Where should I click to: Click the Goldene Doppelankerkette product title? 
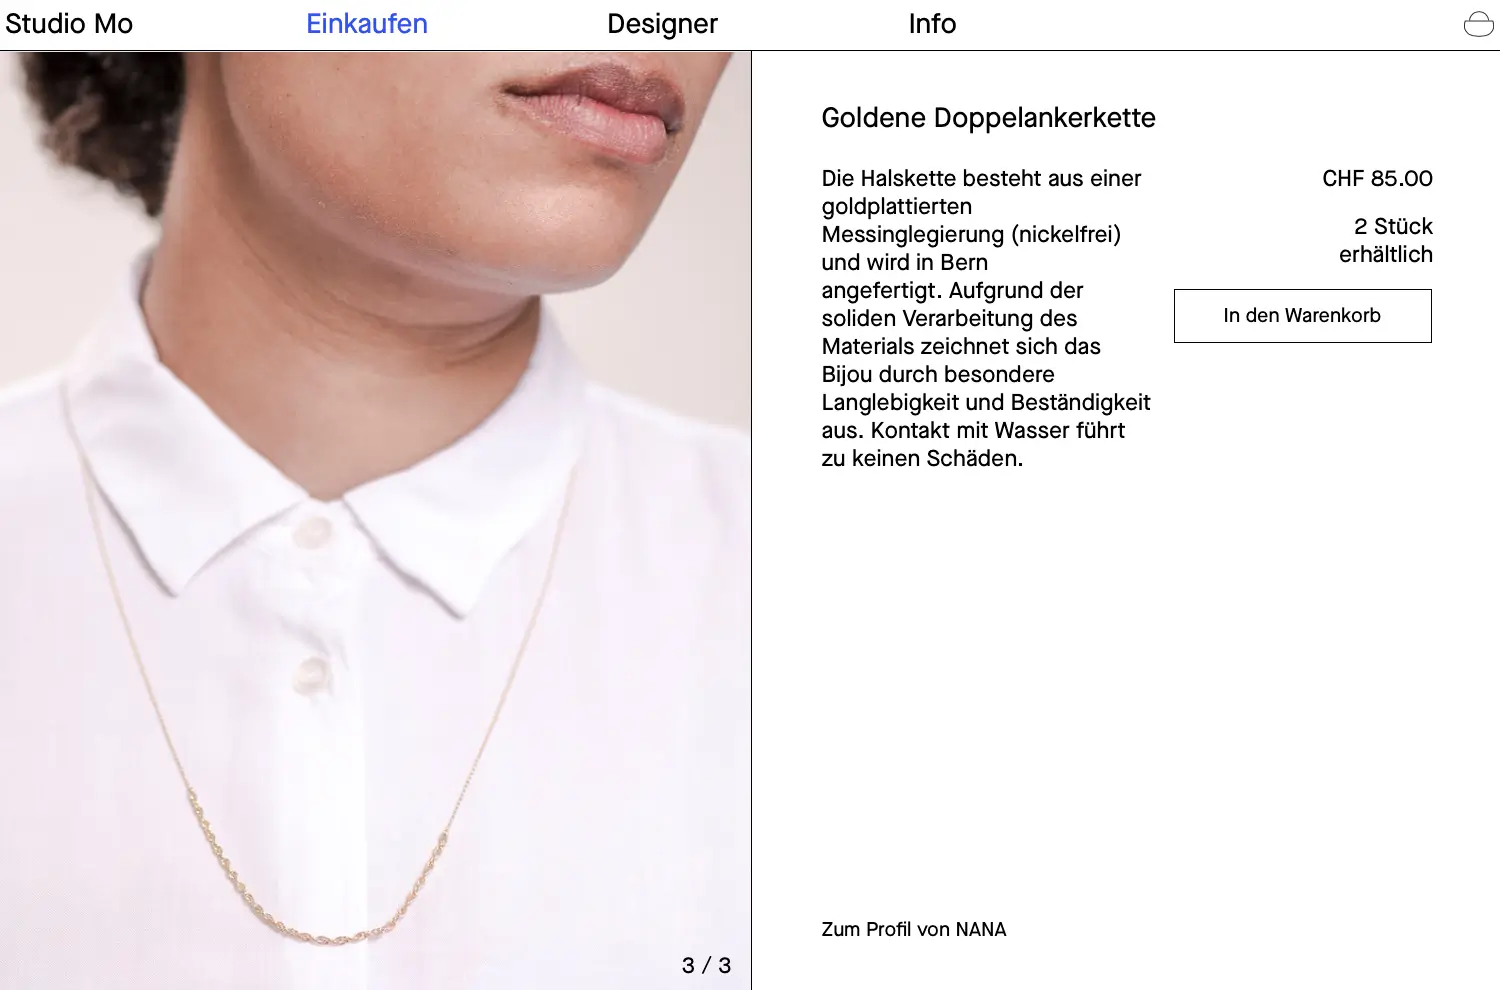coord(988,118)
